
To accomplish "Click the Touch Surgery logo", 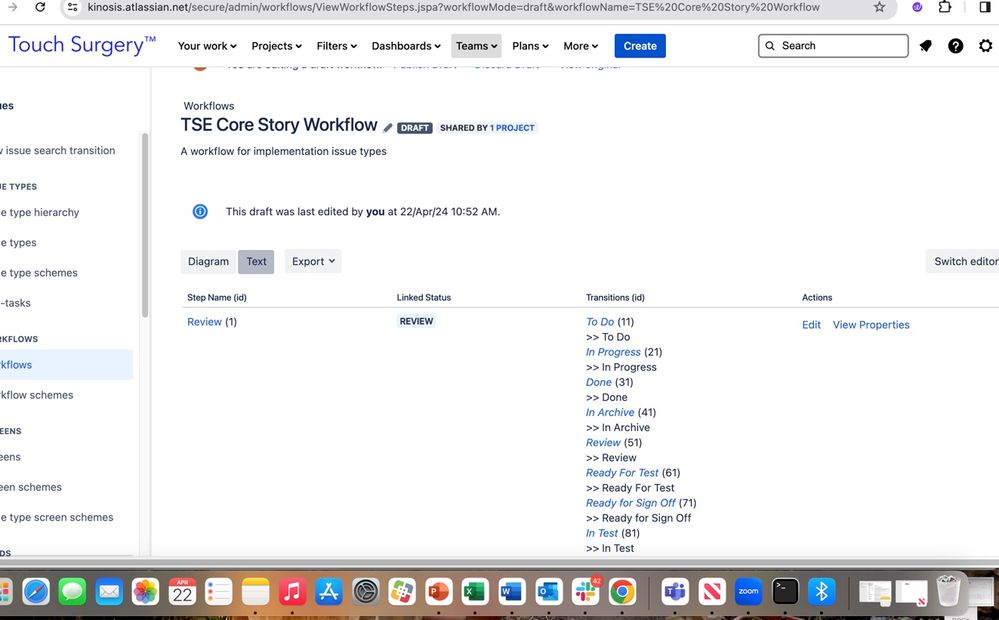I will click(x=82, y=45).
